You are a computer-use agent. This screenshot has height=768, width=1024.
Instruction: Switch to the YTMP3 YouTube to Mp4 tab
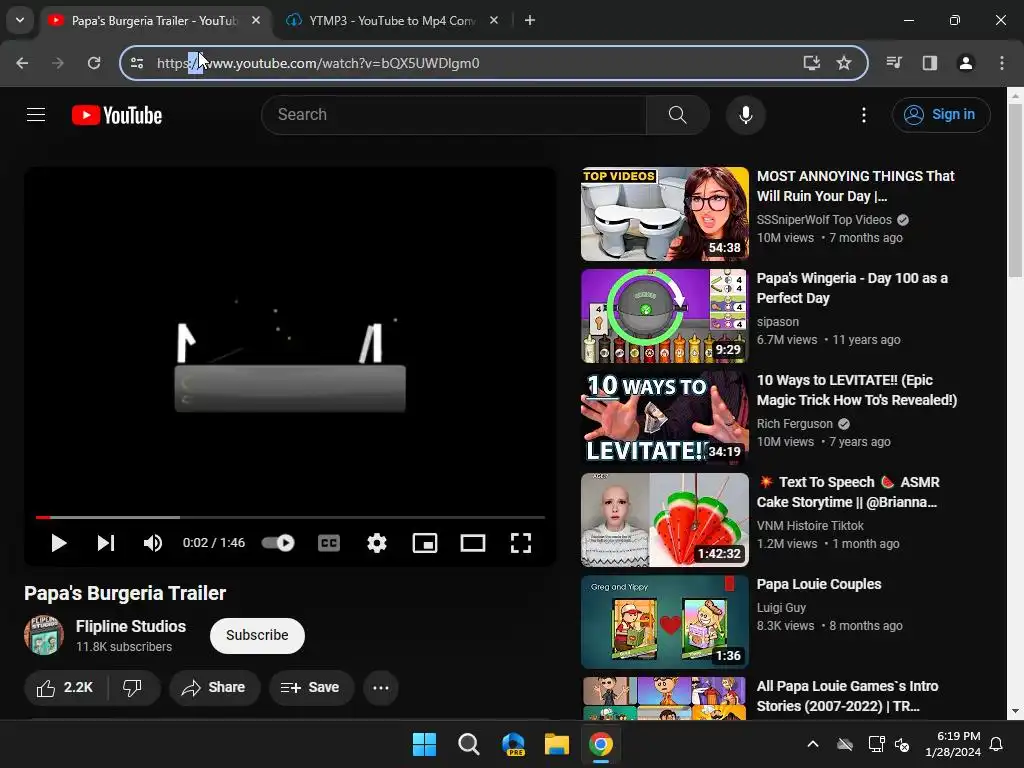[x=391, y=20]
